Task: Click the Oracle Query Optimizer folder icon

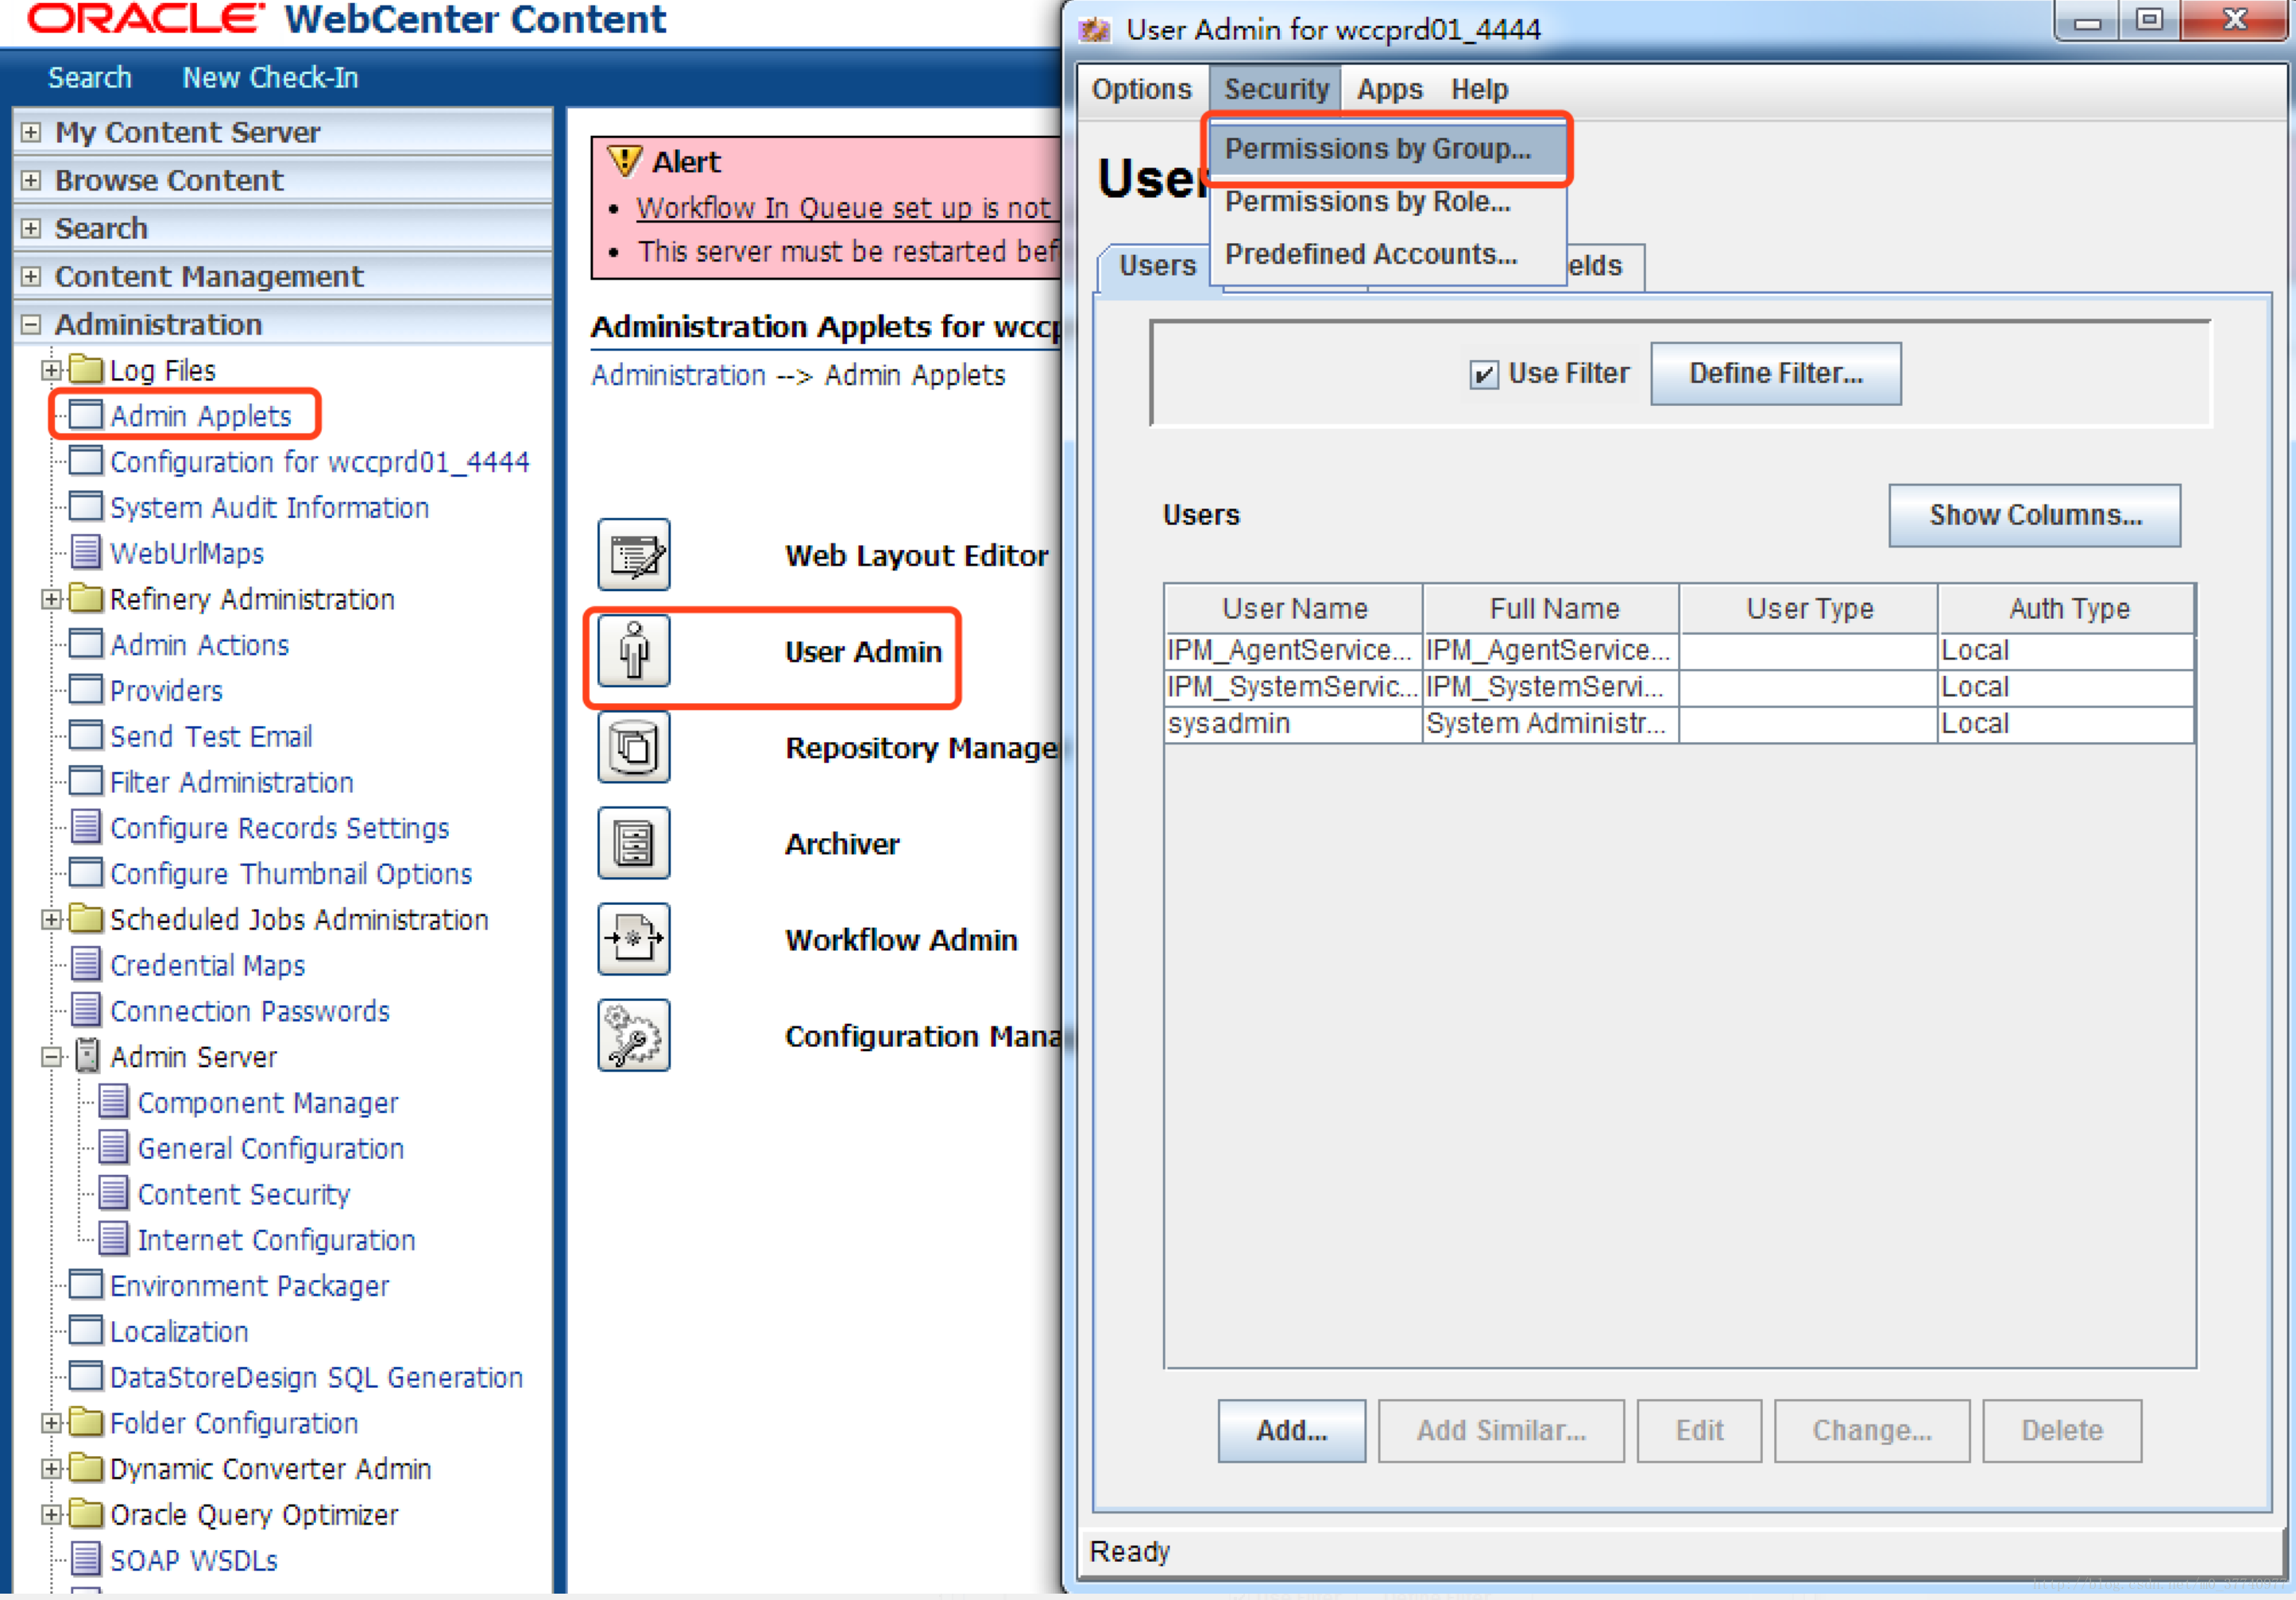Action: pyautogui.click(x=86, y=1514)
